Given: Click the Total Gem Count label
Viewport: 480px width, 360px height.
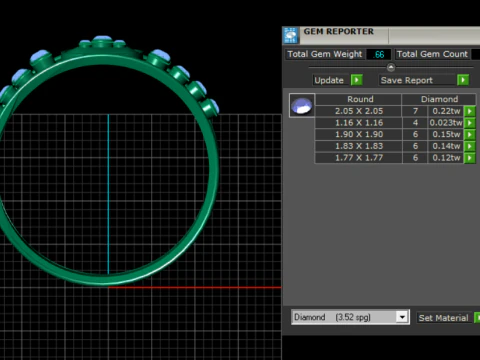Looking at the screenshot, I should [x=432, y=54].
